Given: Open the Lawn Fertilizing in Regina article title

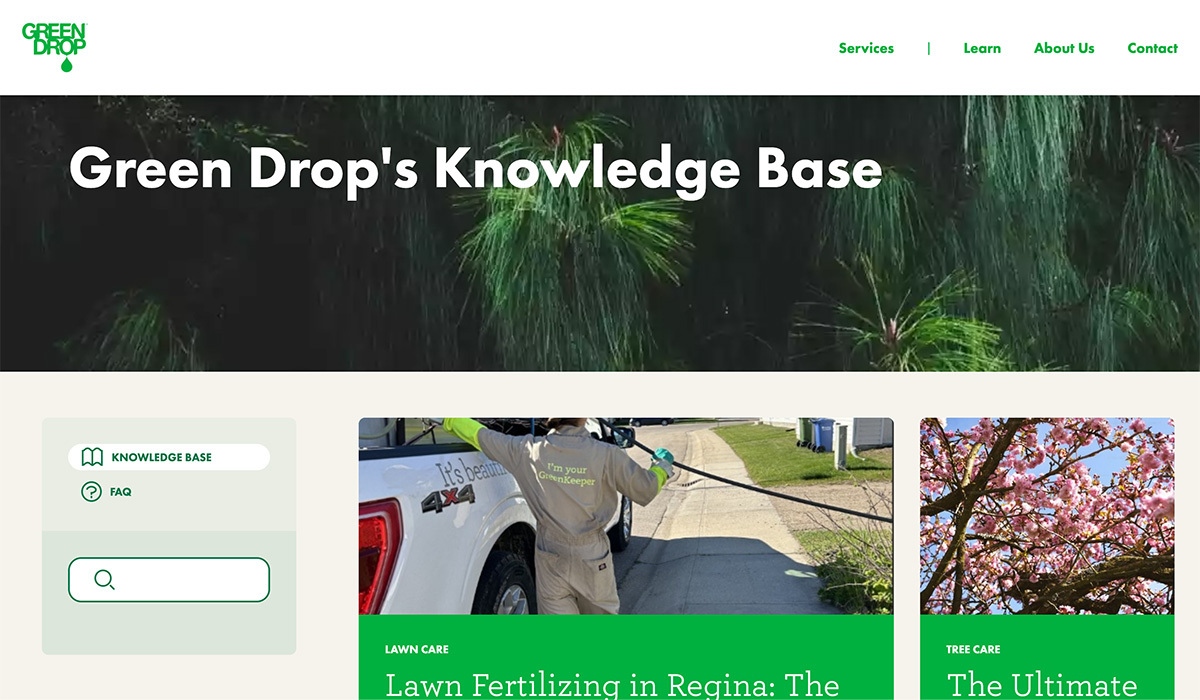Looking at the screenshot, I should click(612, 685).
